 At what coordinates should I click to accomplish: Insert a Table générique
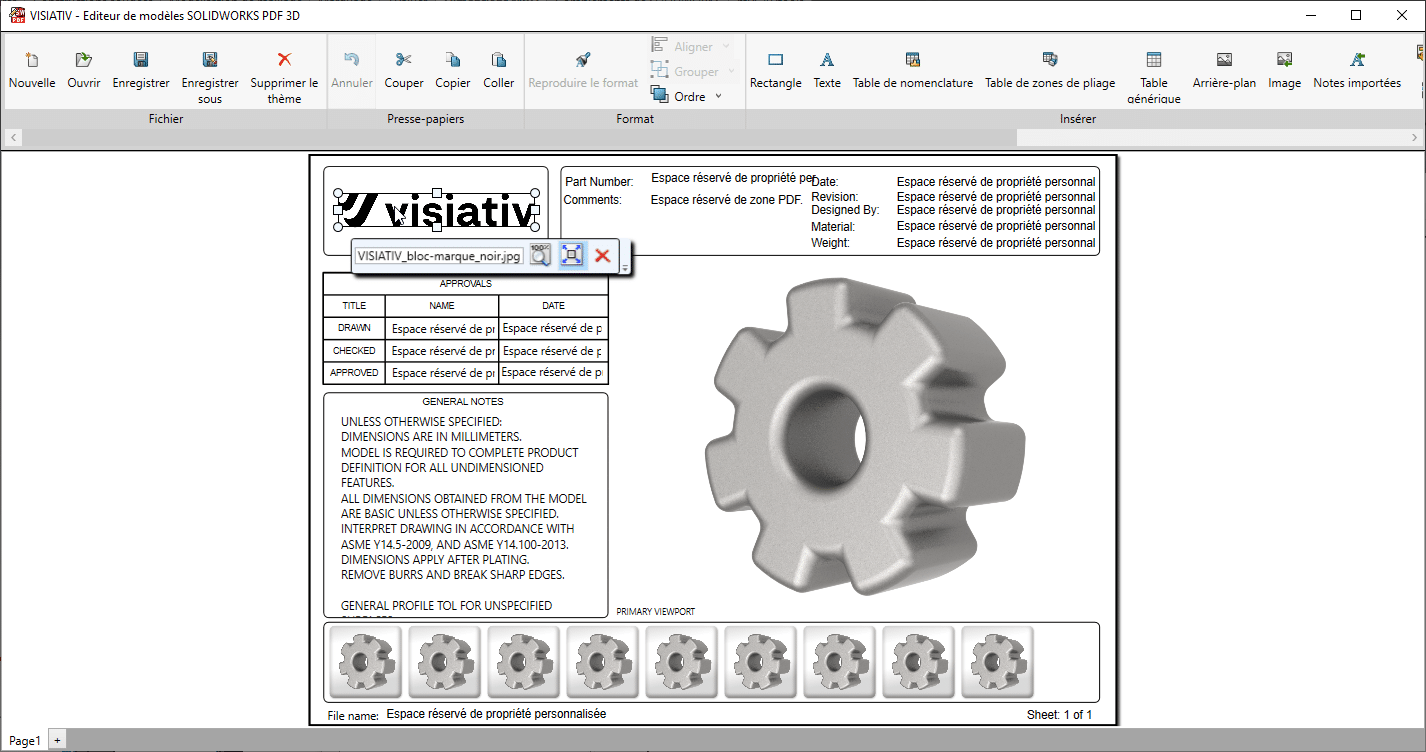click(1154, 77)
